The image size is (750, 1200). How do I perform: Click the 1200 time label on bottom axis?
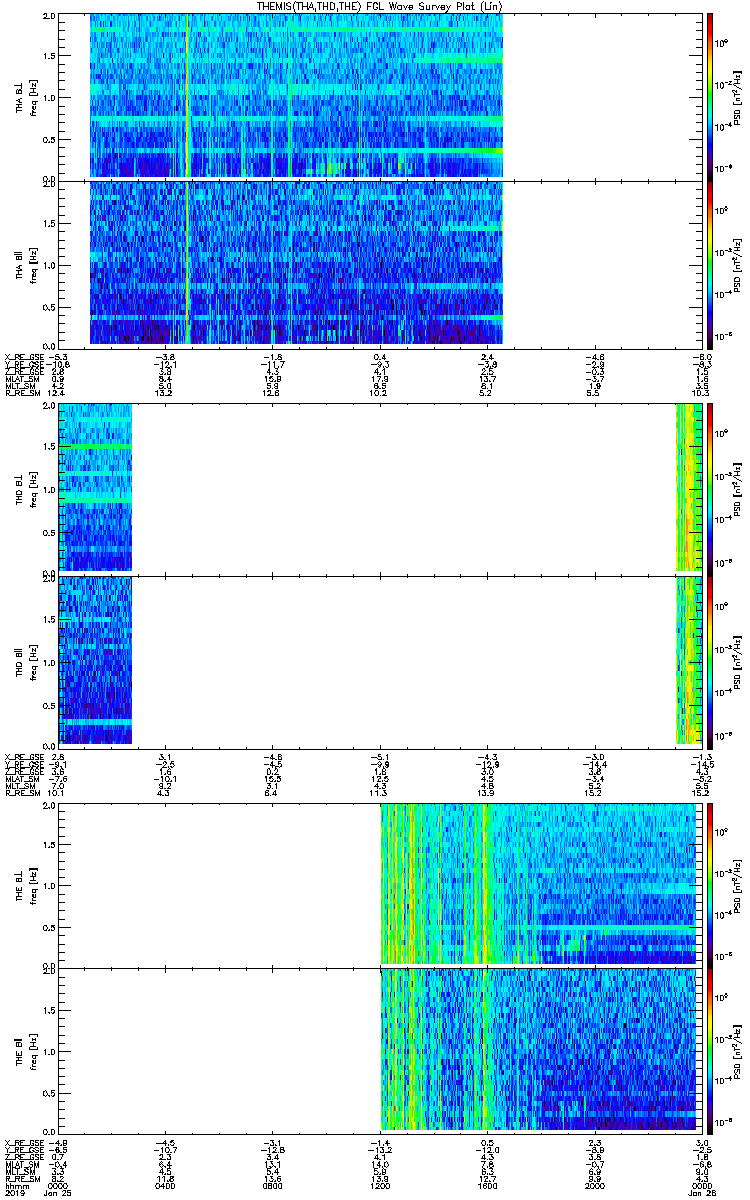(x=380, y=1185)
